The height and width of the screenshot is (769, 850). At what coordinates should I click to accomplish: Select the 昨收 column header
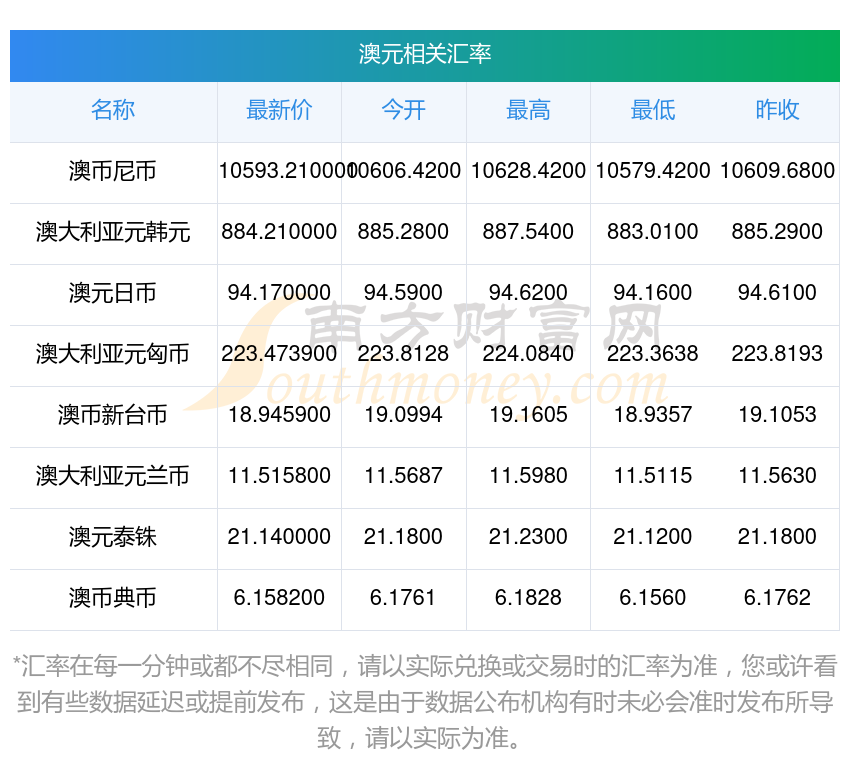point(777,110)
